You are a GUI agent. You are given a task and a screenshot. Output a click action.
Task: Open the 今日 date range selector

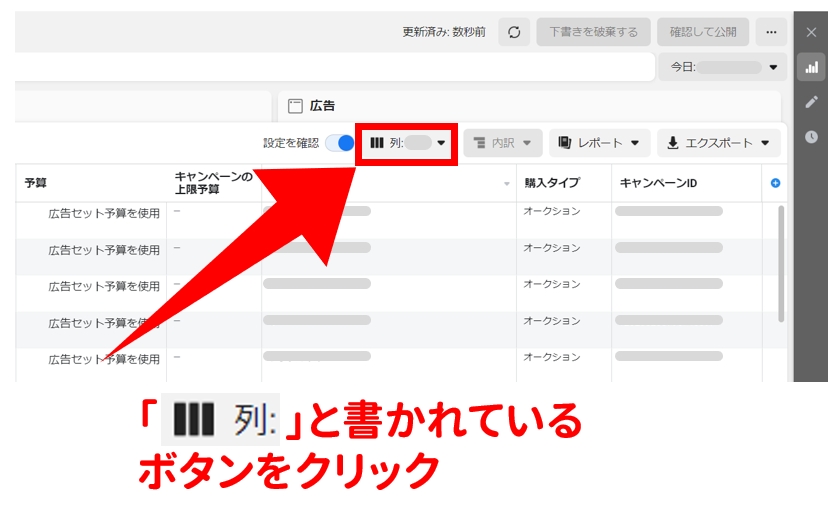click(722, 67)
